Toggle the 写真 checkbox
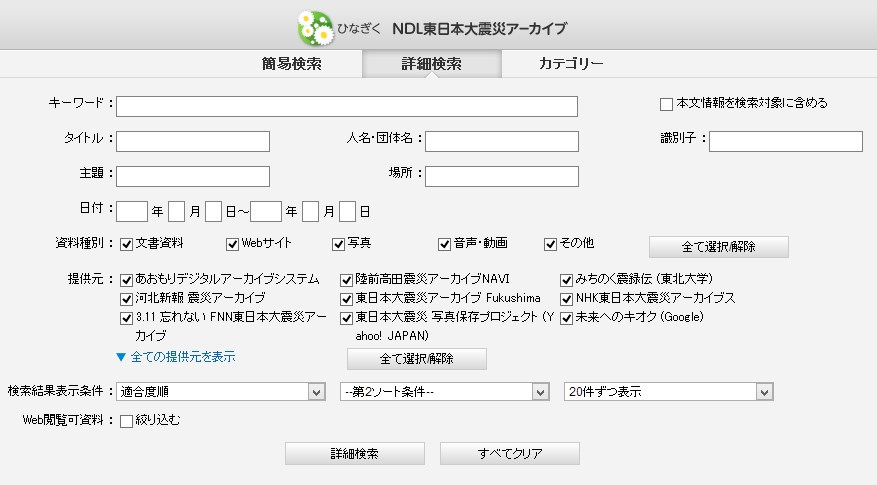877x485 pixels. 338,244
